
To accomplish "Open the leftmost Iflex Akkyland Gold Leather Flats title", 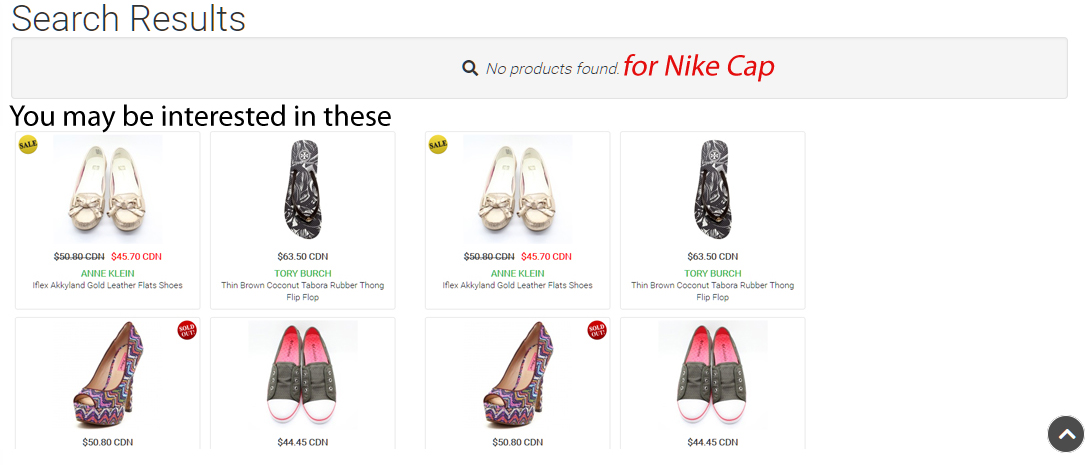I will [107, 285].
